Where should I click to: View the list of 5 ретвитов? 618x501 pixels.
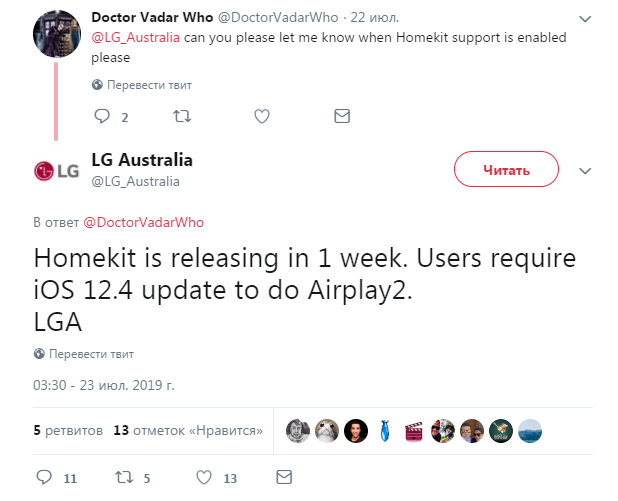pos(68,431)
